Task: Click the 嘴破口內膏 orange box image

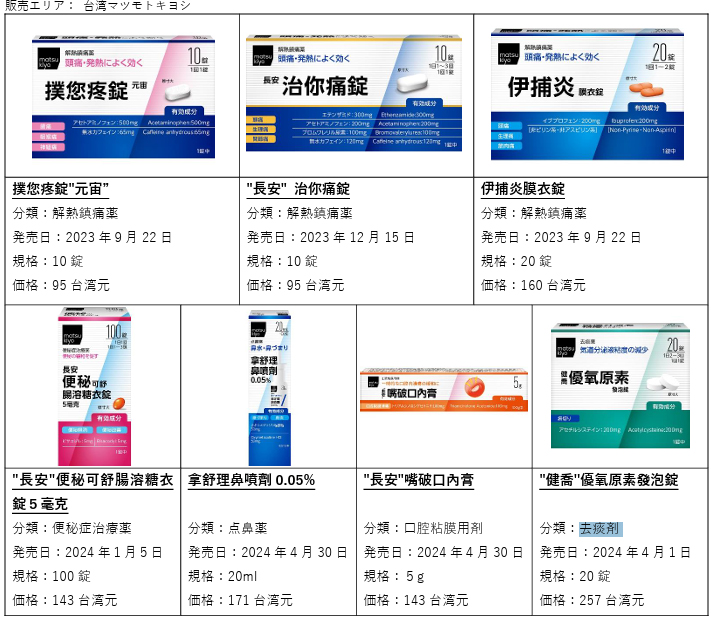Action: click(x=444, y=390)
